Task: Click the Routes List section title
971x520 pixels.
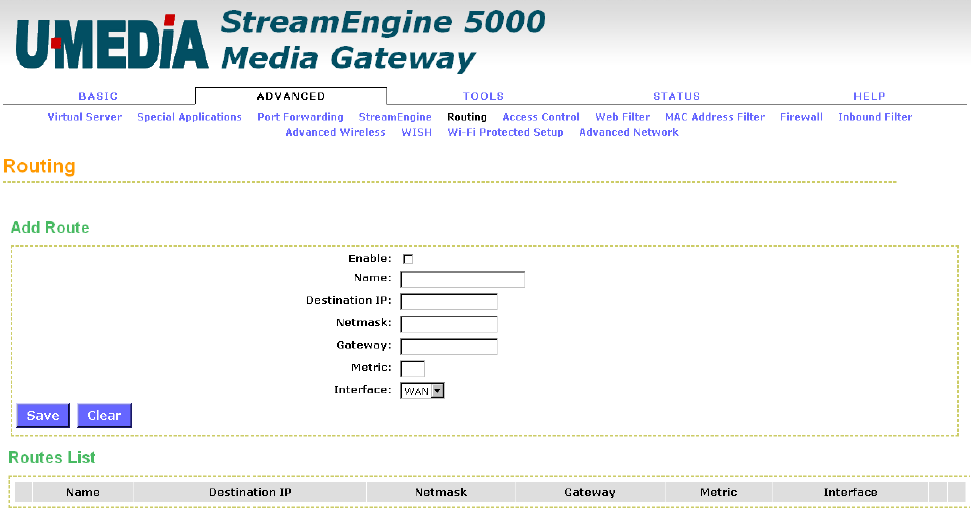Action: (x=52, y=457)
